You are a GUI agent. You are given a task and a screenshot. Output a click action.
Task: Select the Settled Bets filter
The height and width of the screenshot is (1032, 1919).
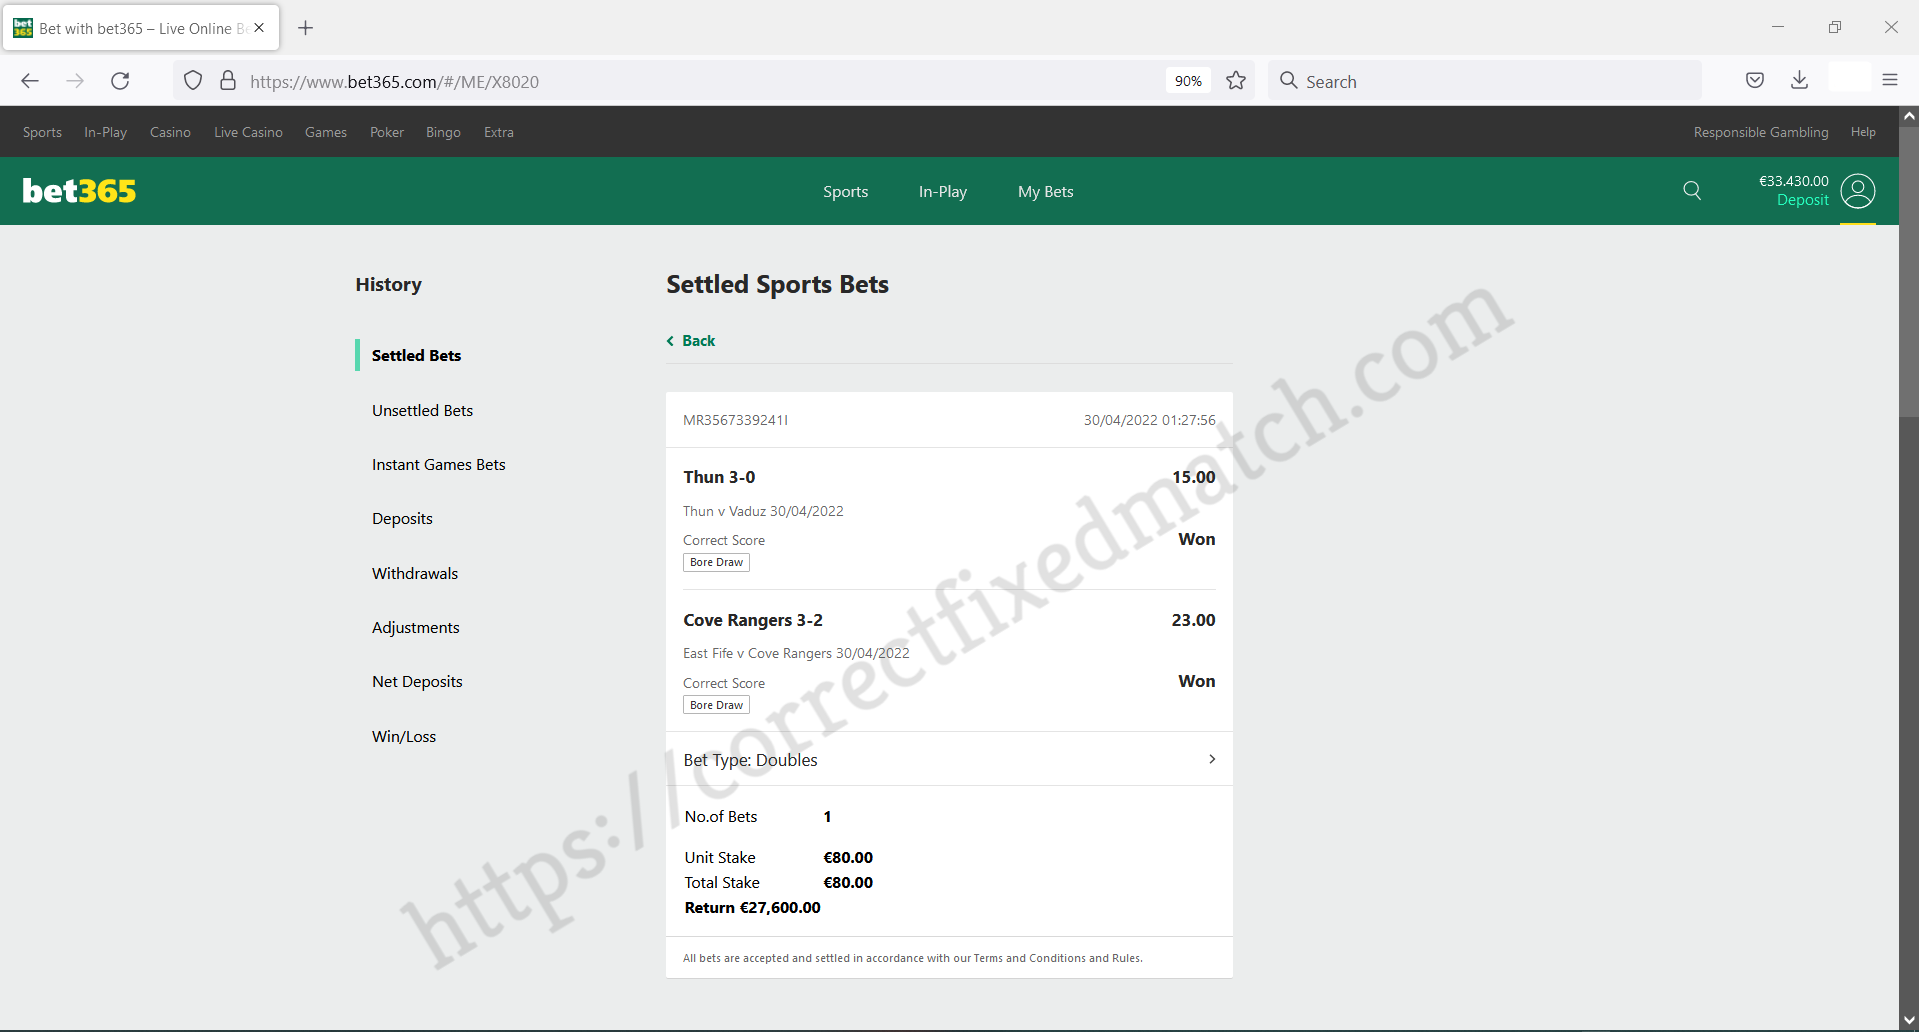pyautogui.click(x=416, y=355)
